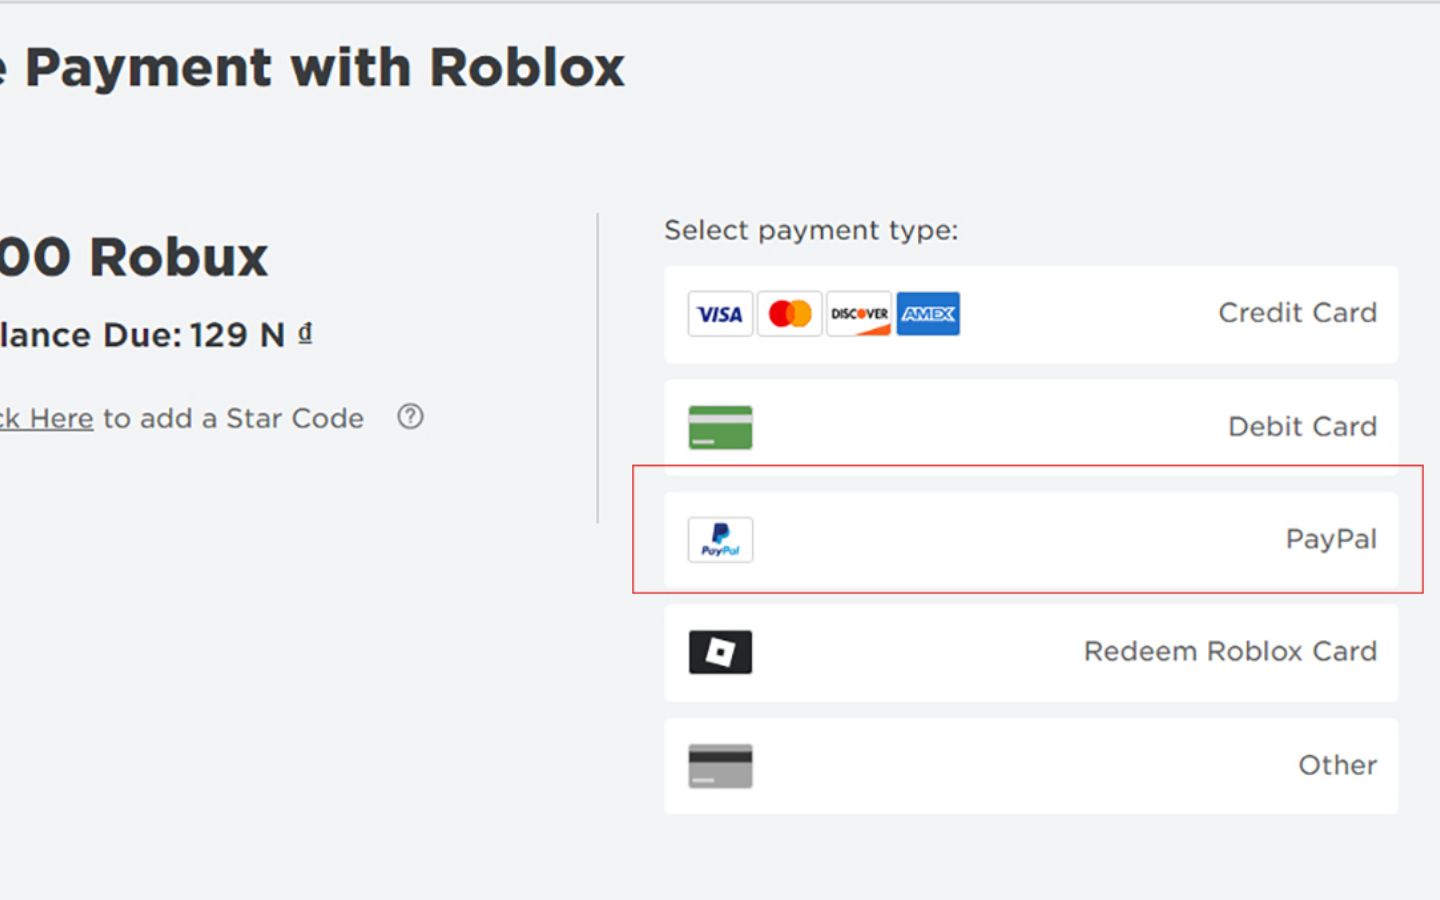Screen dimensions: 1440x900
Task: Click the underlined currency symbol link
Action: coord(305,334)
